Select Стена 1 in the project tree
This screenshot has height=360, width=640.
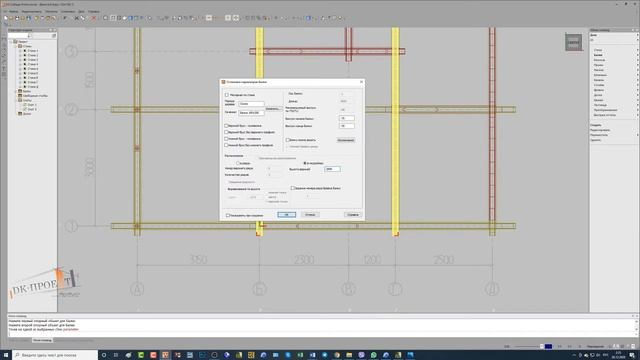[33, 51]
